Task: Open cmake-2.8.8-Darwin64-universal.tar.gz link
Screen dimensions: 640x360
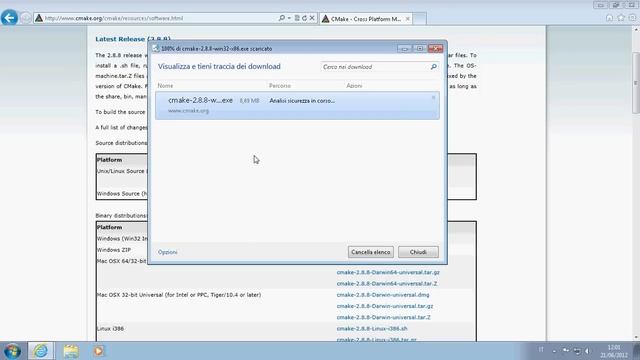Action: click(x=388, y=272)
